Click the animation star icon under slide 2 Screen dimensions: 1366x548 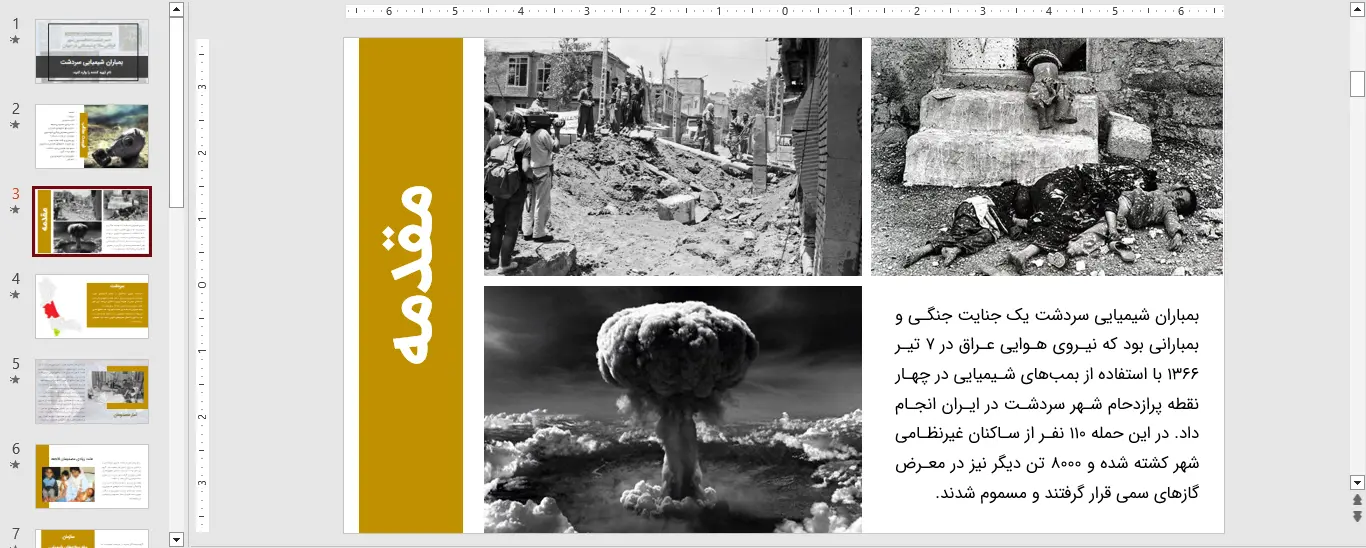pyautogui.click(x=15, y=125)
